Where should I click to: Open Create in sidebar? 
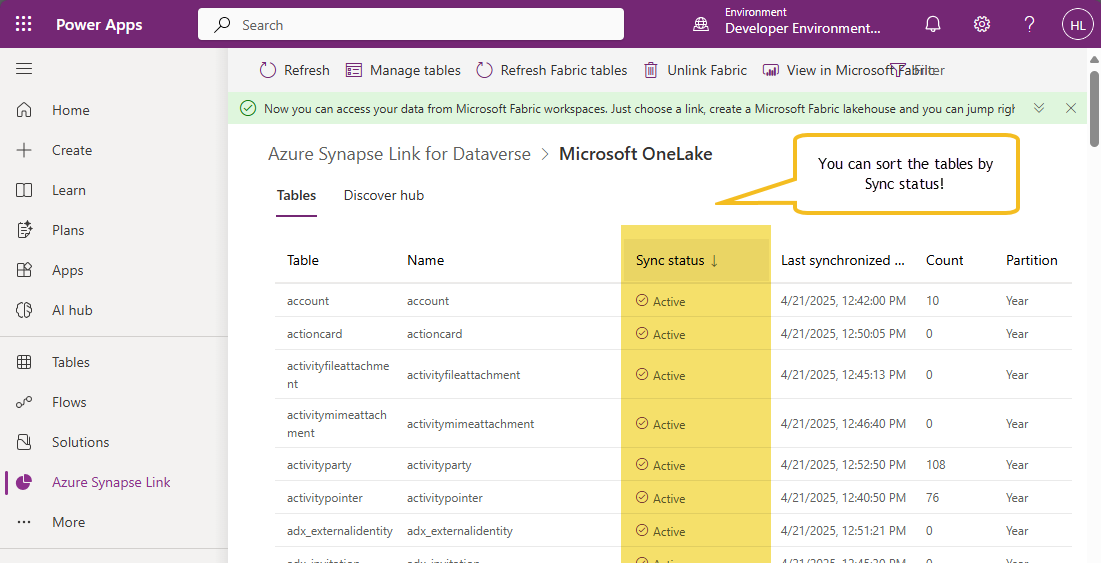tap(72, 150)
